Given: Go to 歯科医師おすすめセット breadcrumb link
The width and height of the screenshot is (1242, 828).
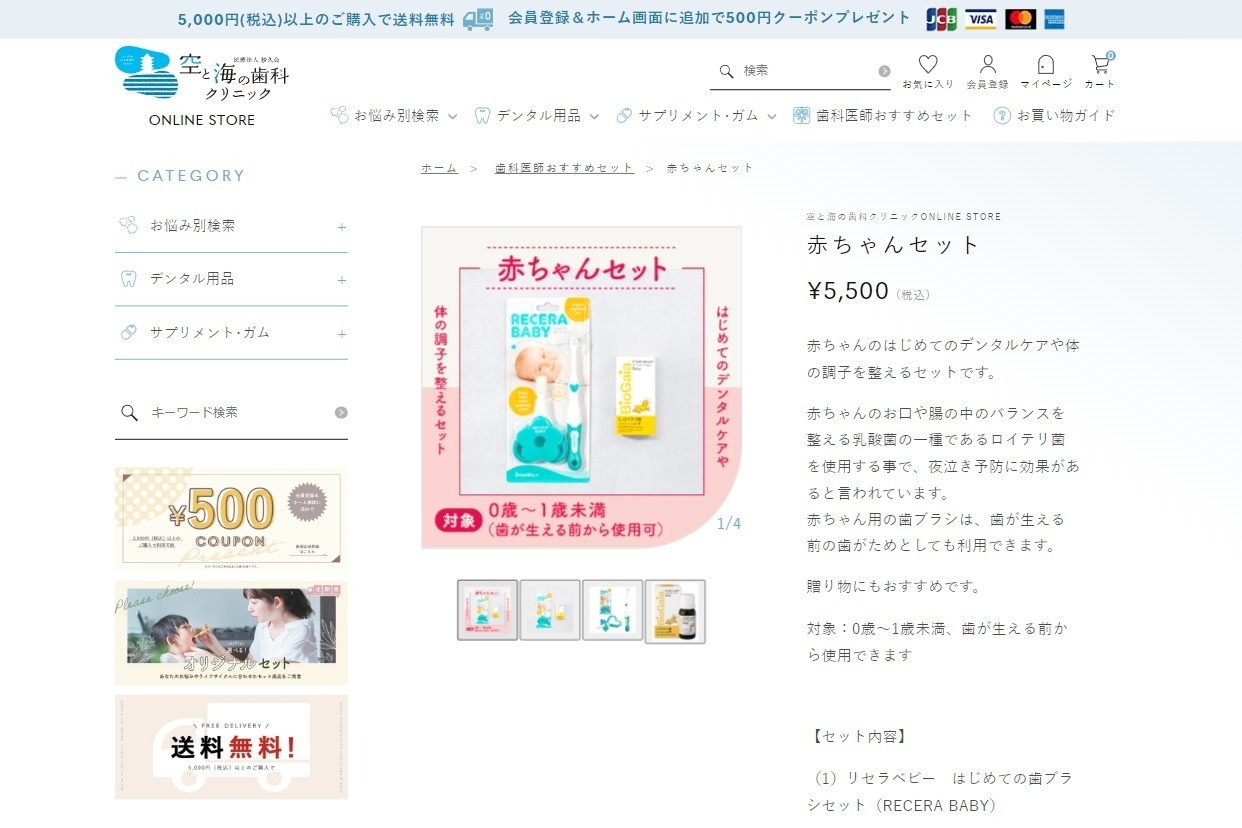Looking at the screenshot, I should coord(565,168).
